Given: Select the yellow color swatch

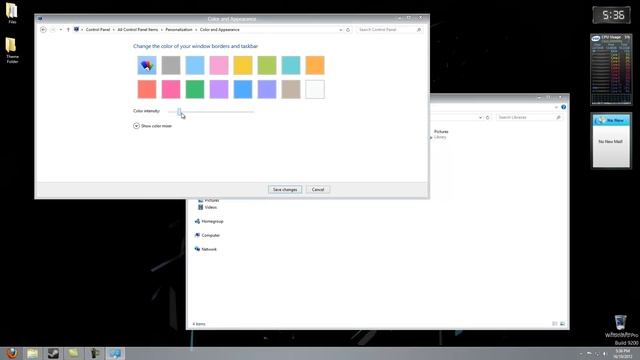Looking at the screenshot, I should tap(243, 65).
